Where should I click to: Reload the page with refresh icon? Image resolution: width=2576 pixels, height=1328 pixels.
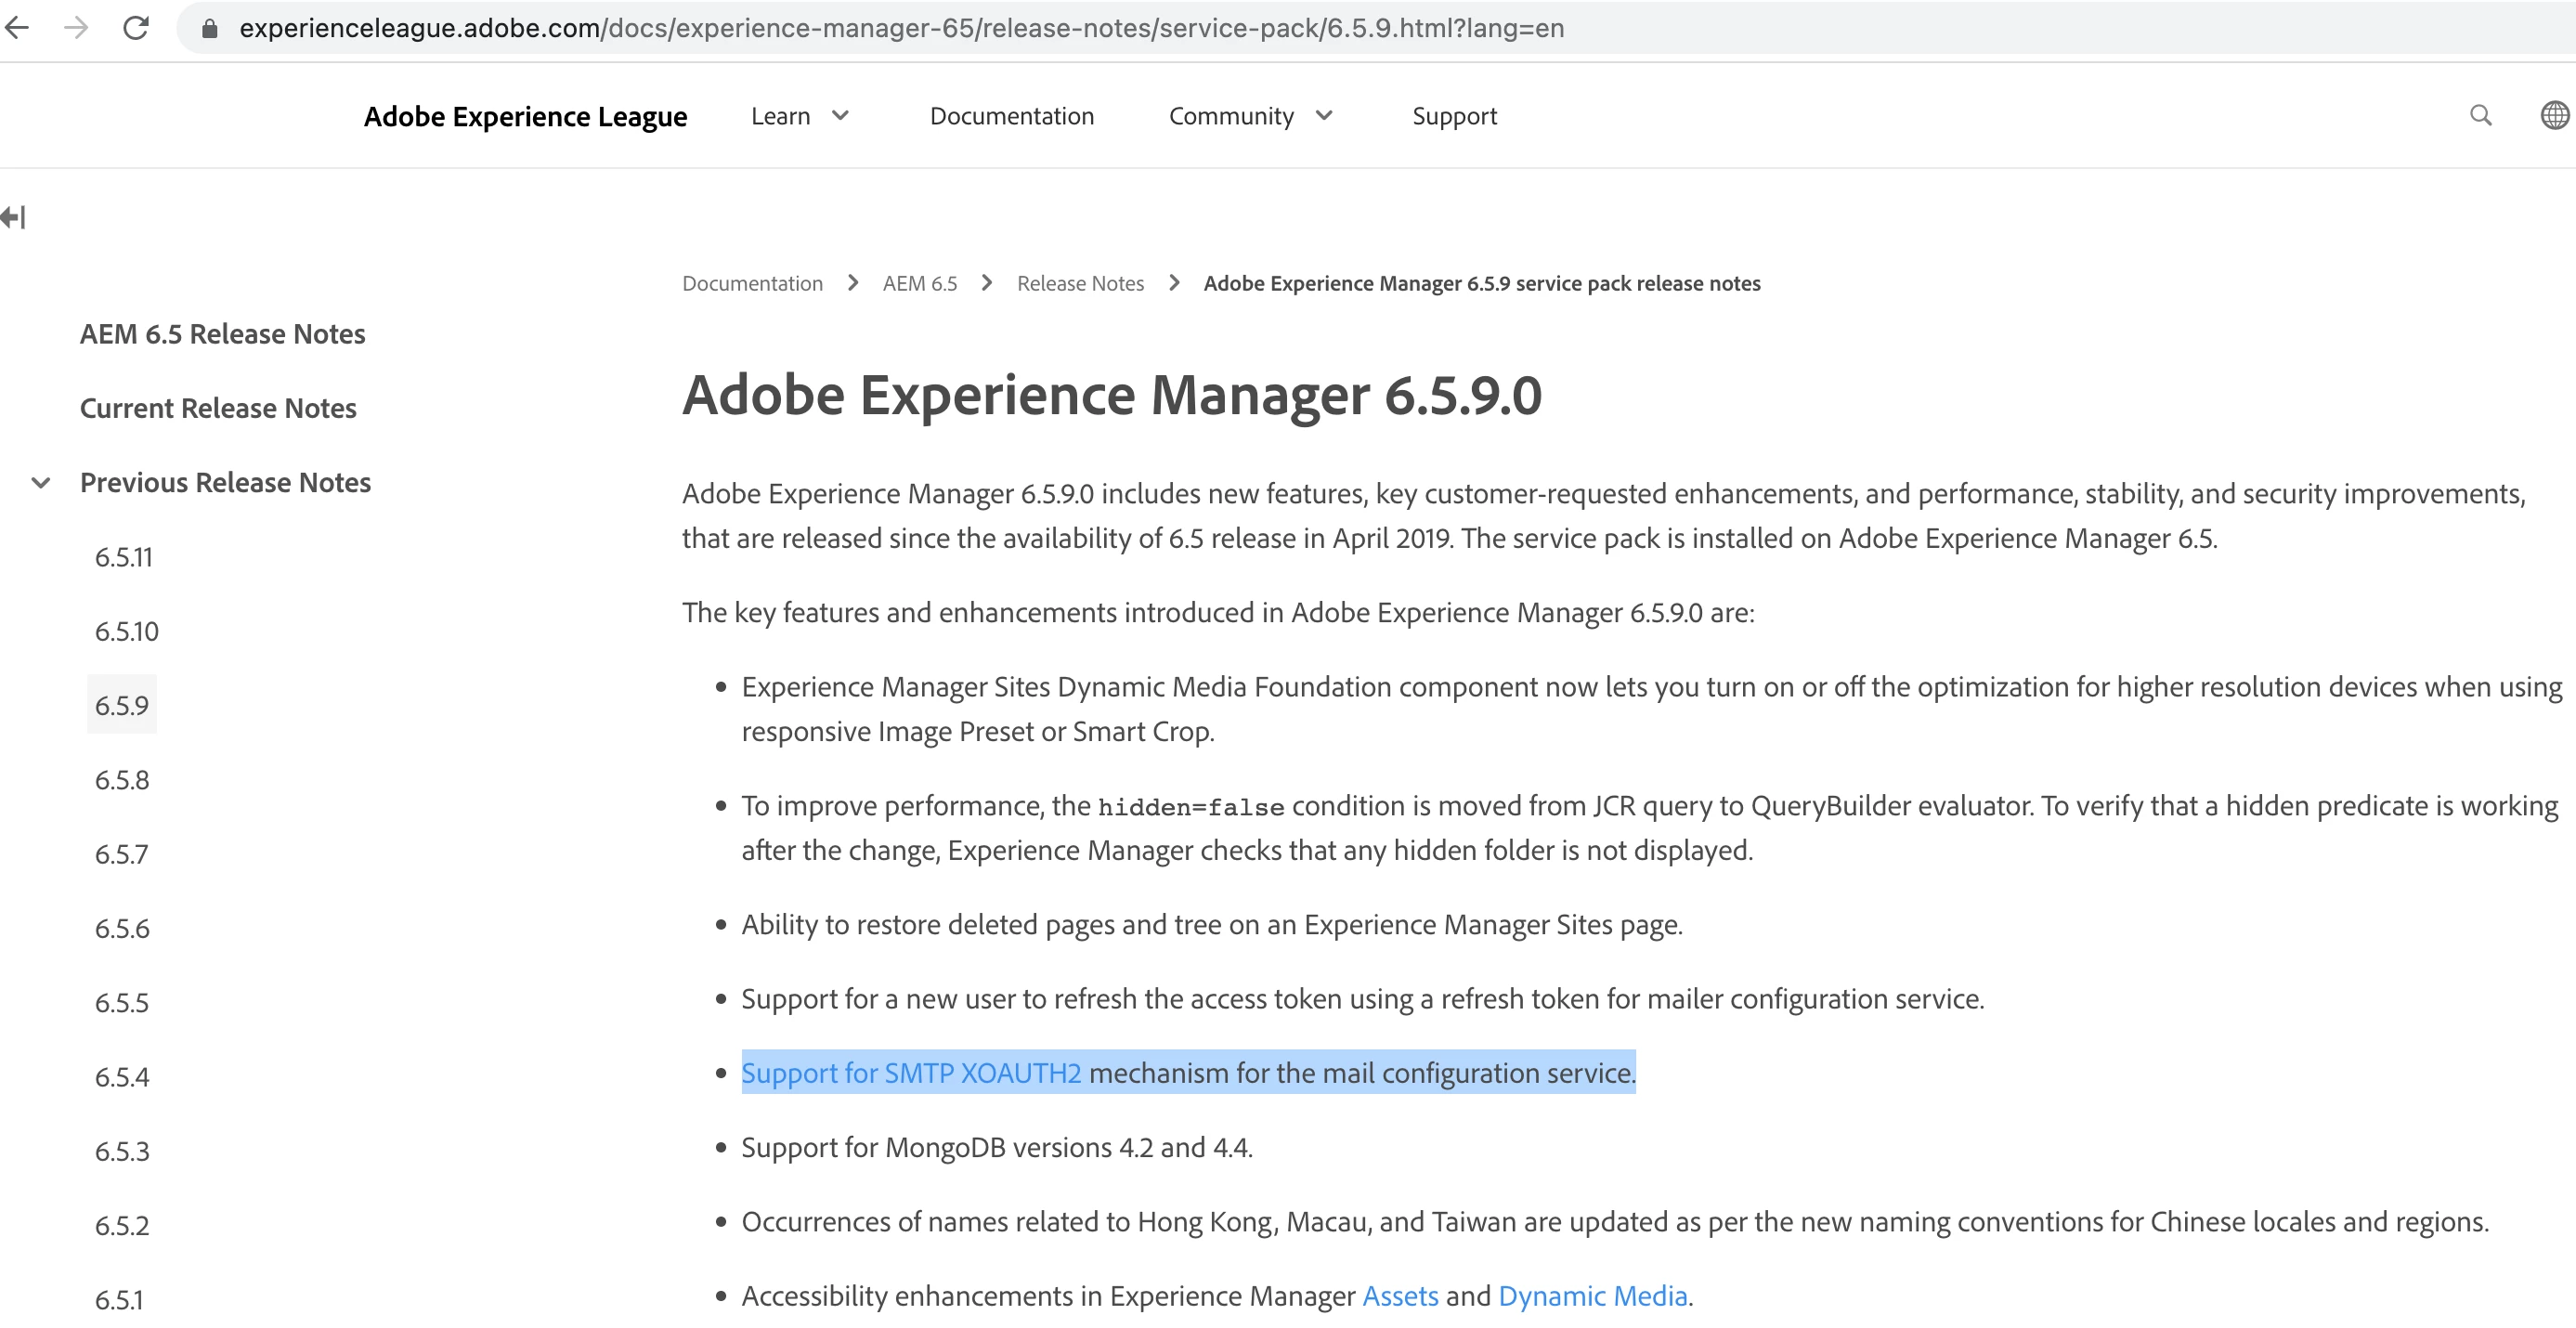pos(136,27)
